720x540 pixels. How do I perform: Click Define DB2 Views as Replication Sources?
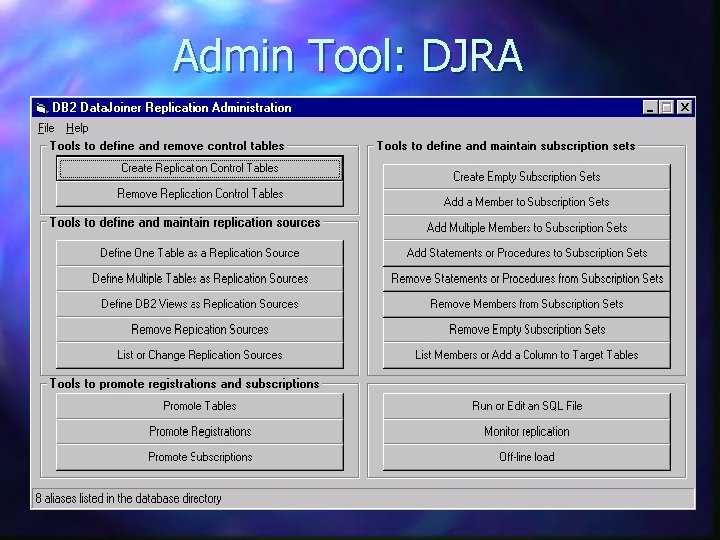point(200,304)
